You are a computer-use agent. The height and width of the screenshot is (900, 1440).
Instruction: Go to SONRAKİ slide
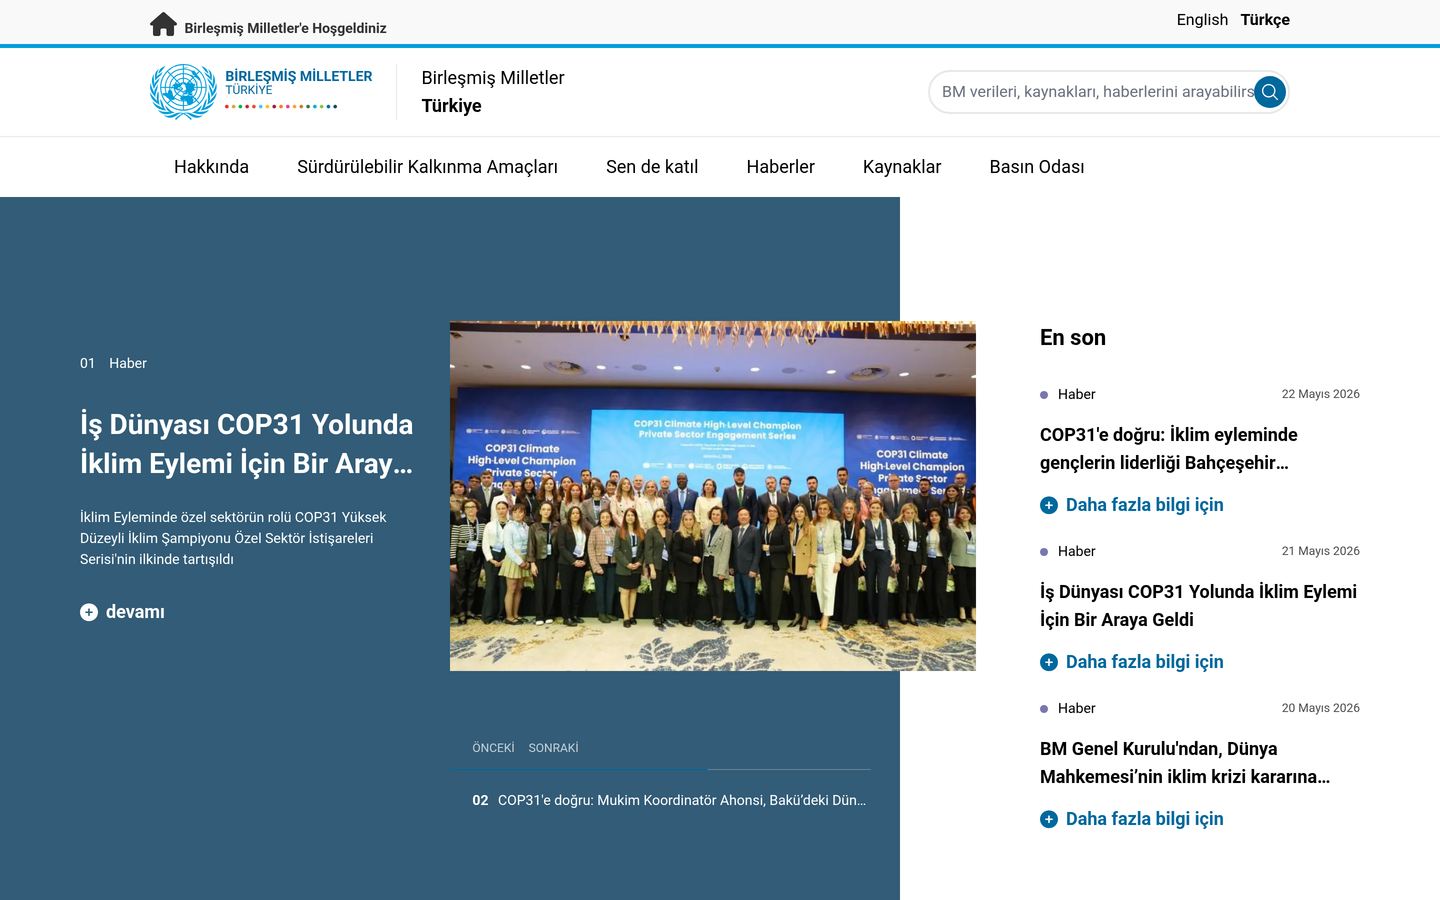(553, 748)
